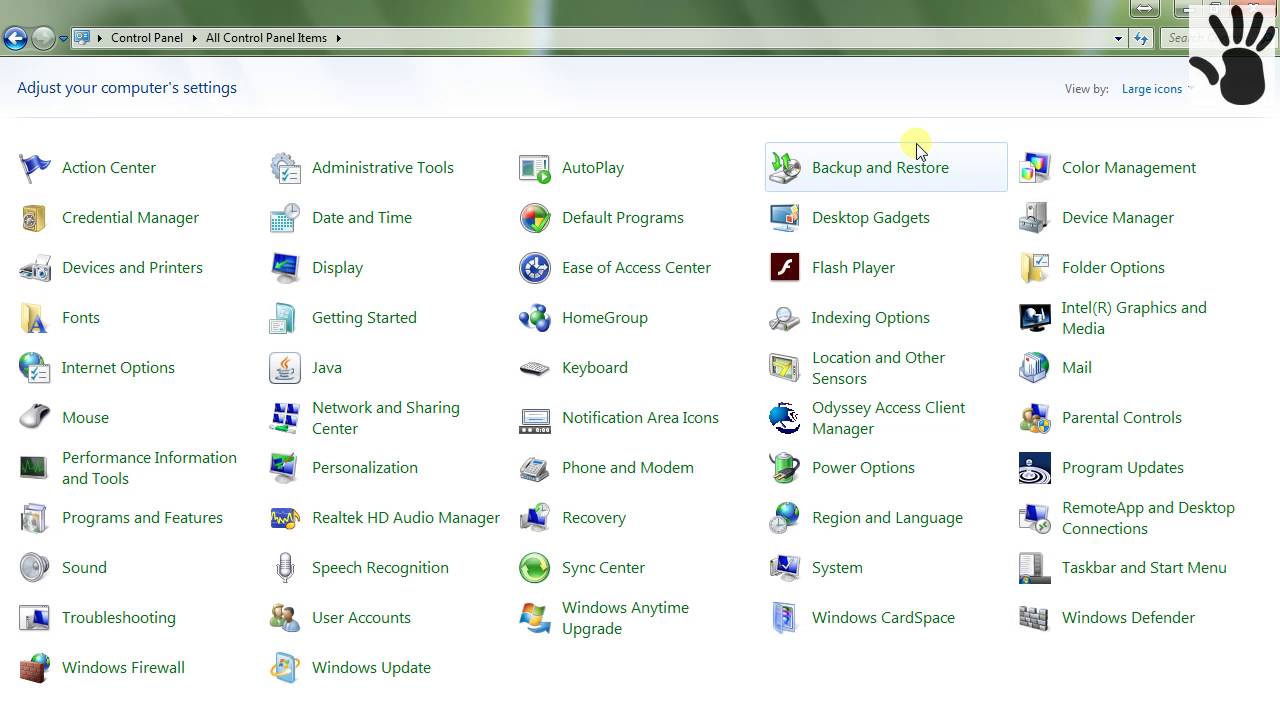Open the Devices and Printers icon
Screen dimensions: 1280x720
point(34,268)
